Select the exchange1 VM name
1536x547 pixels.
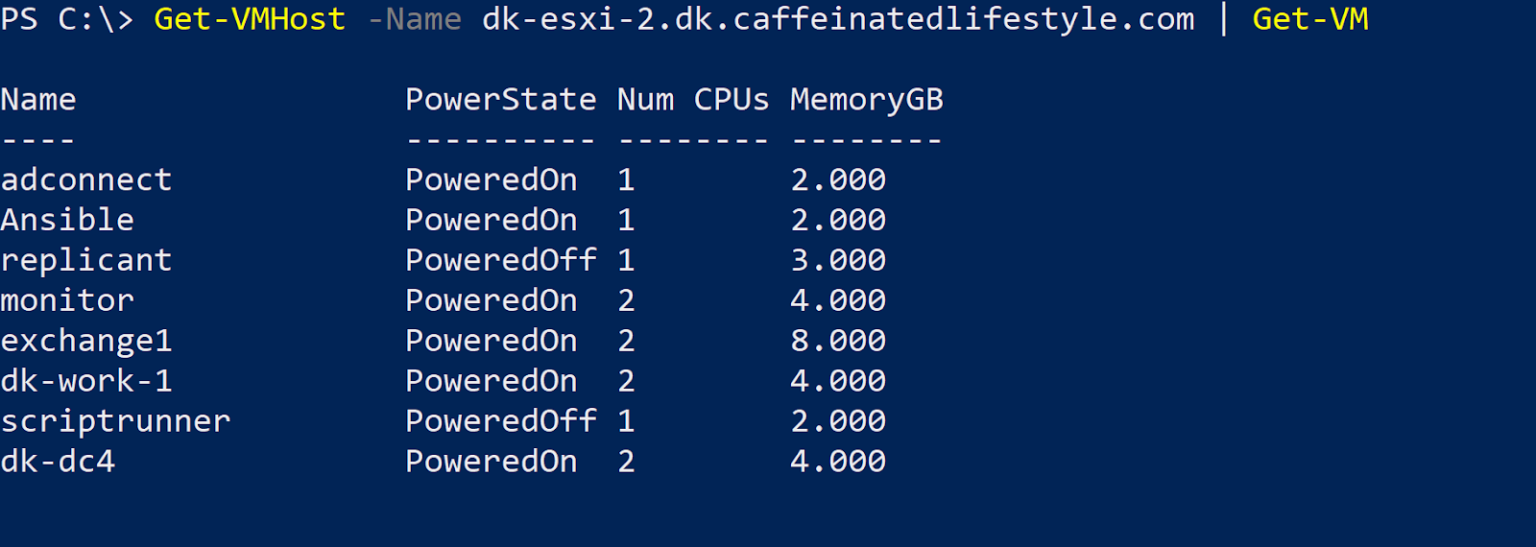(x=86, y=341)
